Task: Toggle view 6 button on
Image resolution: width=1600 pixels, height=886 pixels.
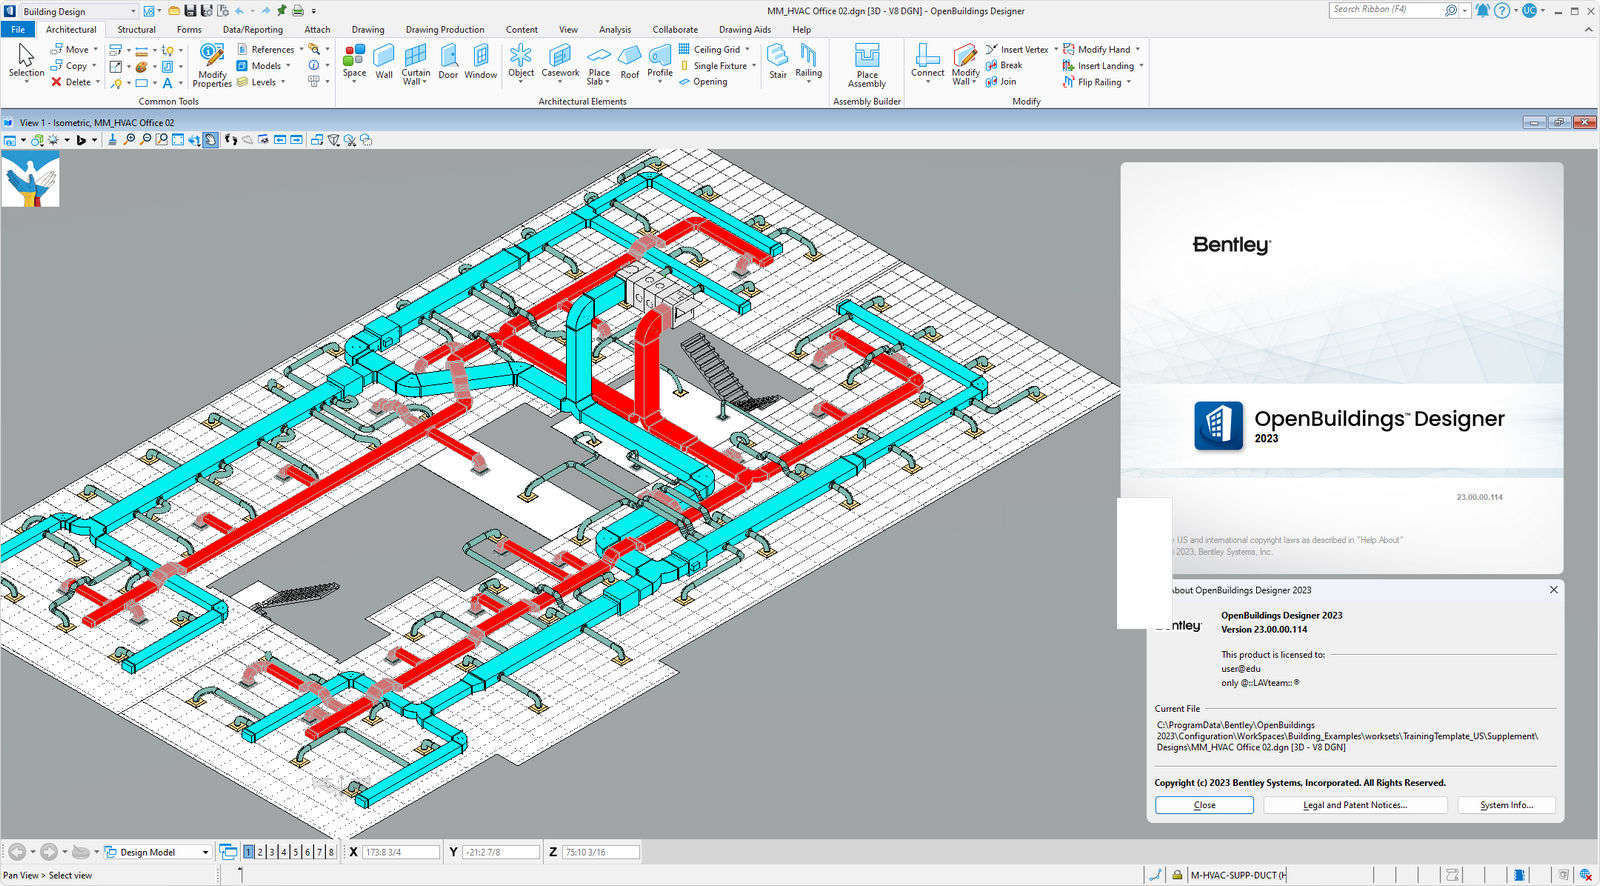Action: [x=308, y=852]
